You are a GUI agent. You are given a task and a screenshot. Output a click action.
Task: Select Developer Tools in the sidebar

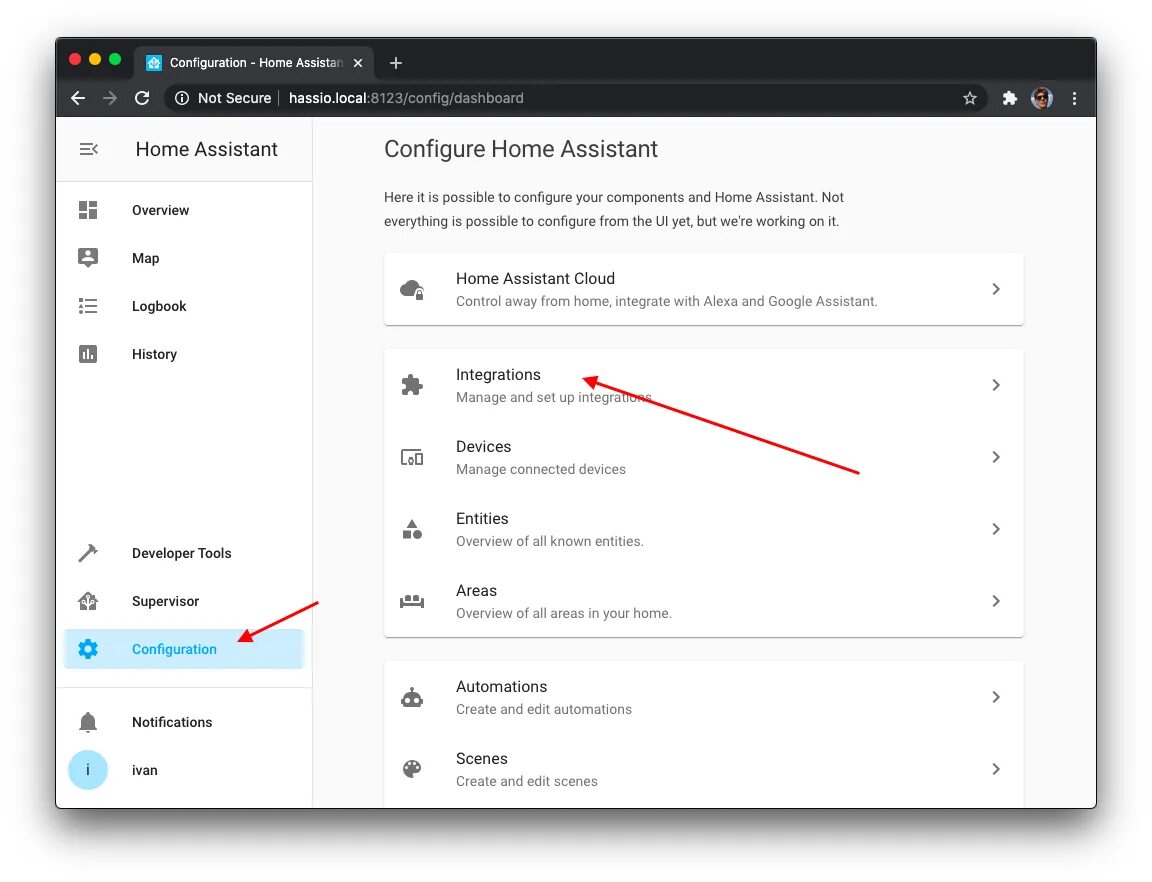184,553
